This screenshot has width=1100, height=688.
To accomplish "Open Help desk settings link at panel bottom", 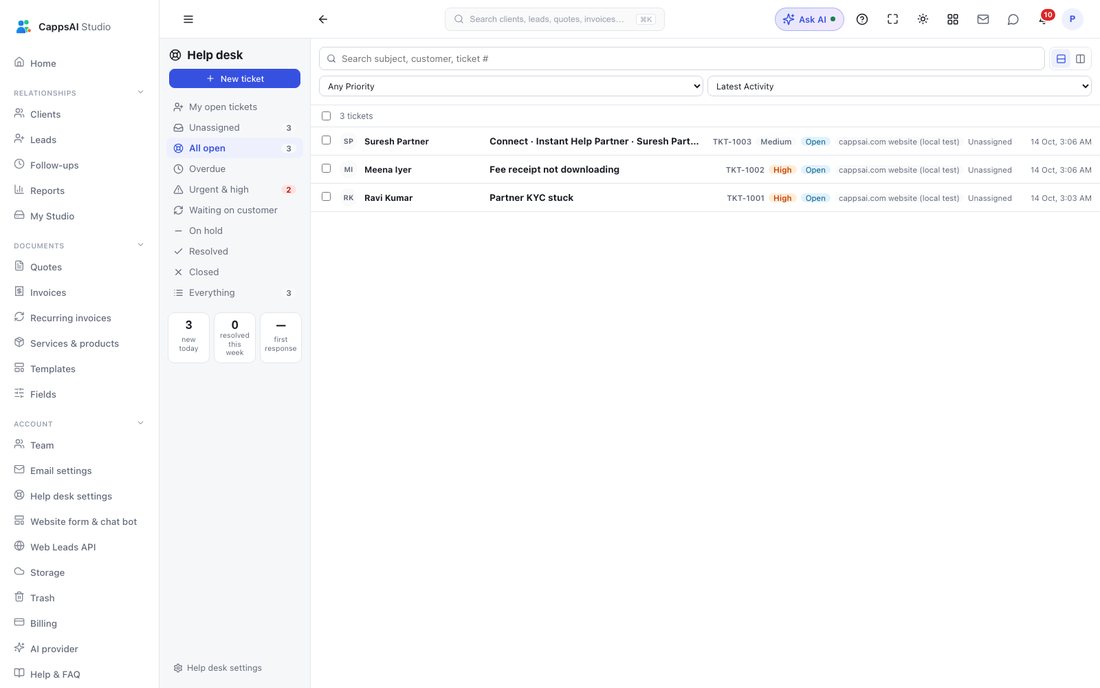I will (x=217, y=668).
